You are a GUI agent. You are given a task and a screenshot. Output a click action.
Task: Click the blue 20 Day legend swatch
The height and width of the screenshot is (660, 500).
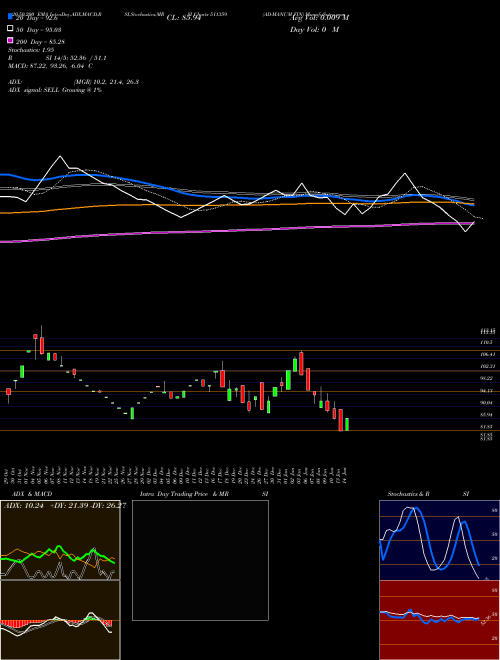(x=10, y=17)
